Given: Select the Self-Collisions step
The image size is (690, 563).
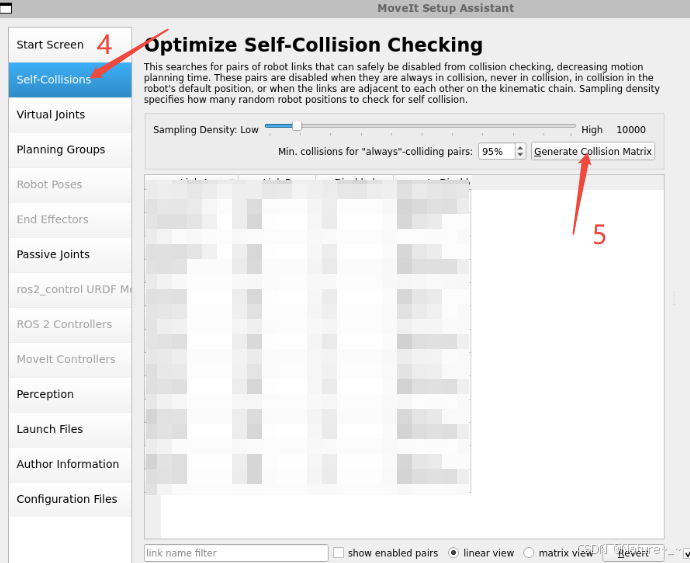Looking at the screenshot, I should click(x=70, y=80).
